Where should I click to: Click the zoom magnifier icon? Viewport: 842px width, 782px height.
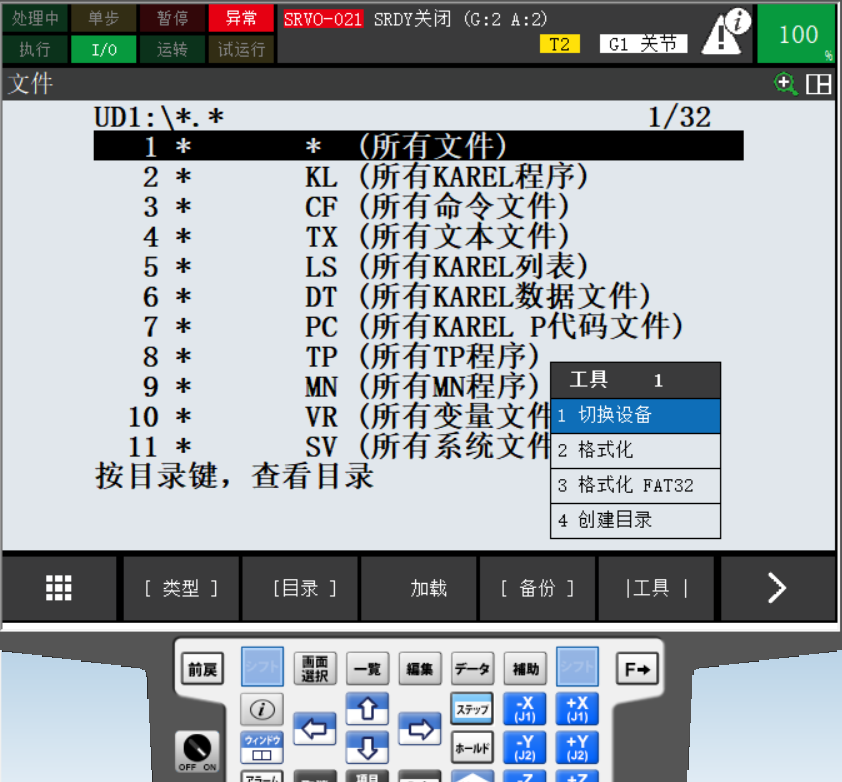point(785,84)
